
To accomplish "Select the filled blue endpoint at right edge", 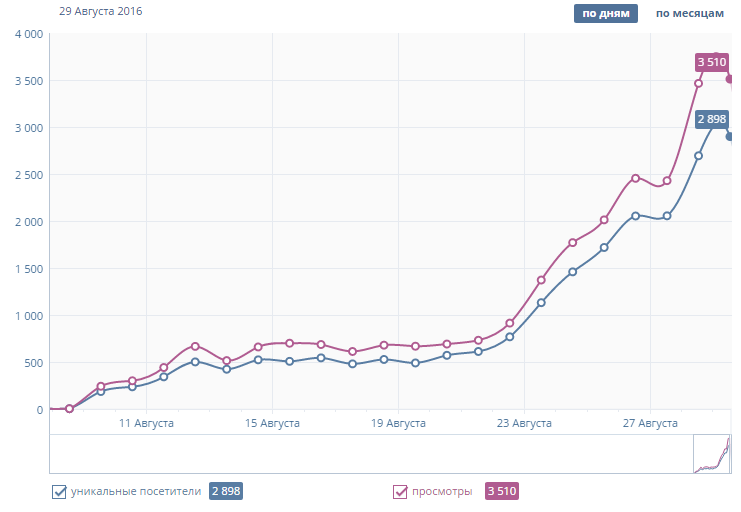I will [730, 136].
